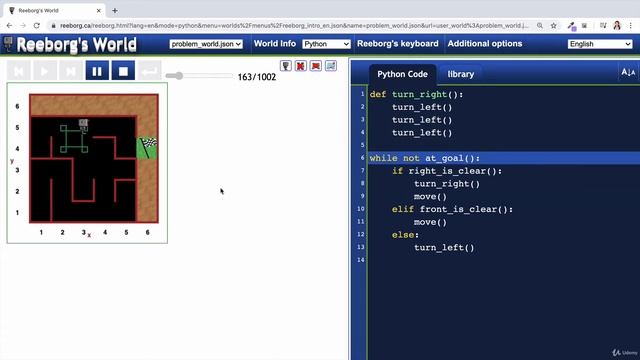Open World Info
This screenshot has width=640, height=360.
(275, 44)
